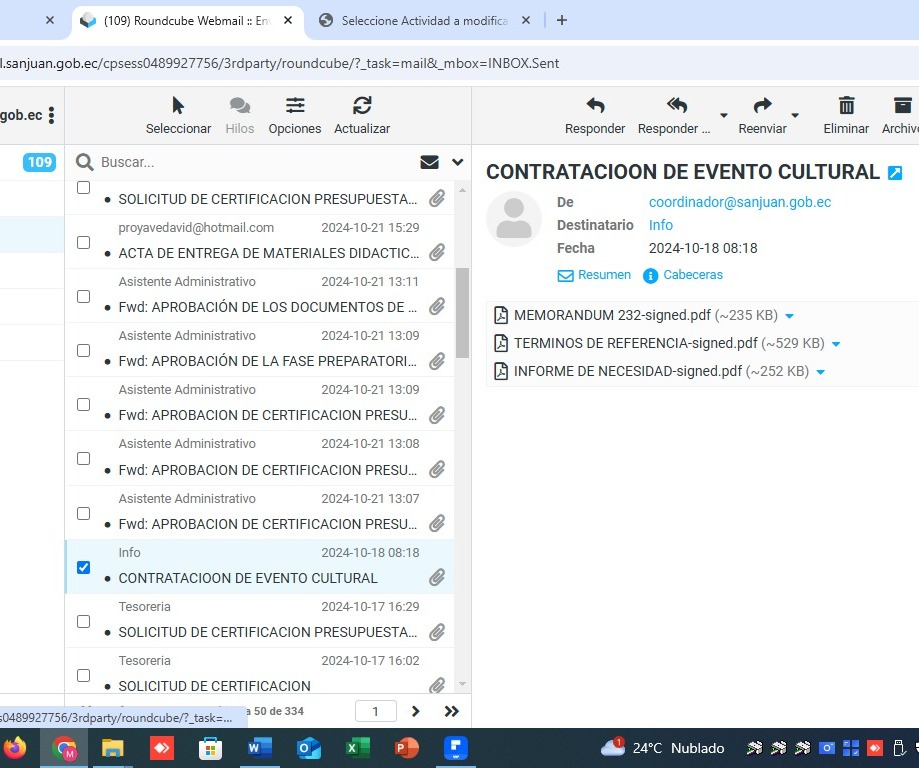Viewport: 919px width, 768px height.
Task: Click the envelope filter icon in search bar
Action: tap(430, 162)
